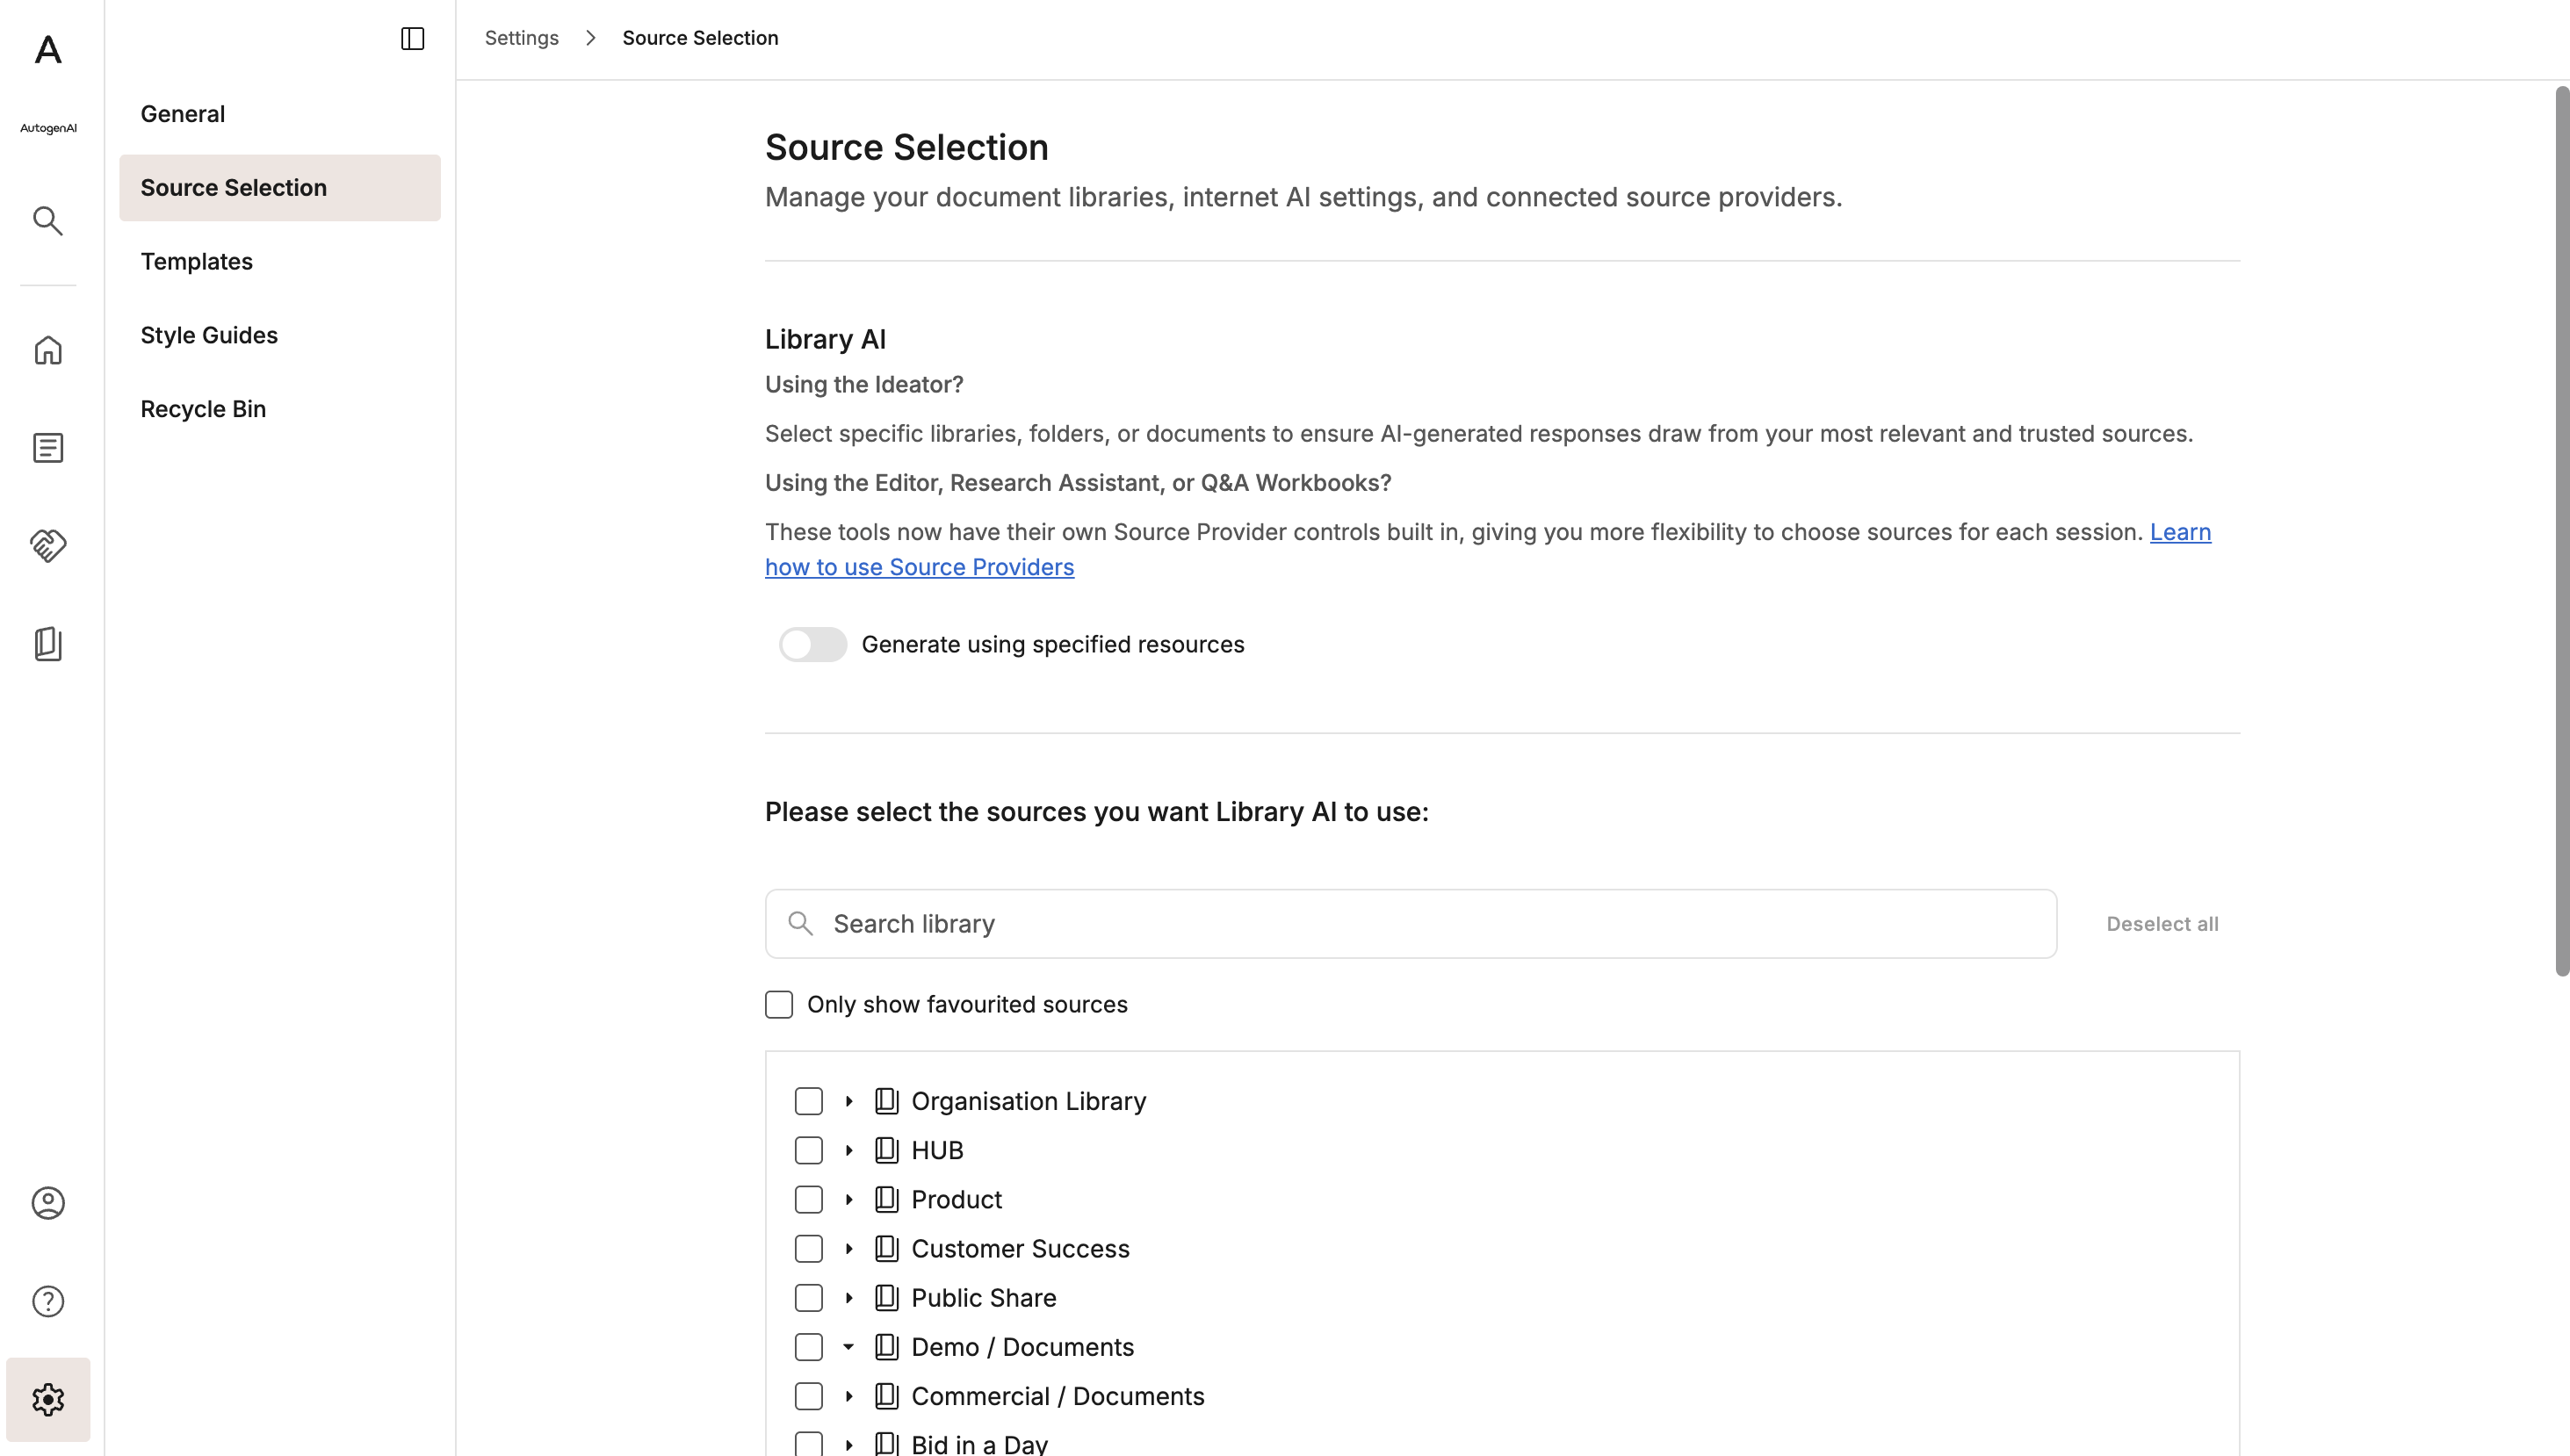Click the library icon beside Product

click(x=887, y=1199)
